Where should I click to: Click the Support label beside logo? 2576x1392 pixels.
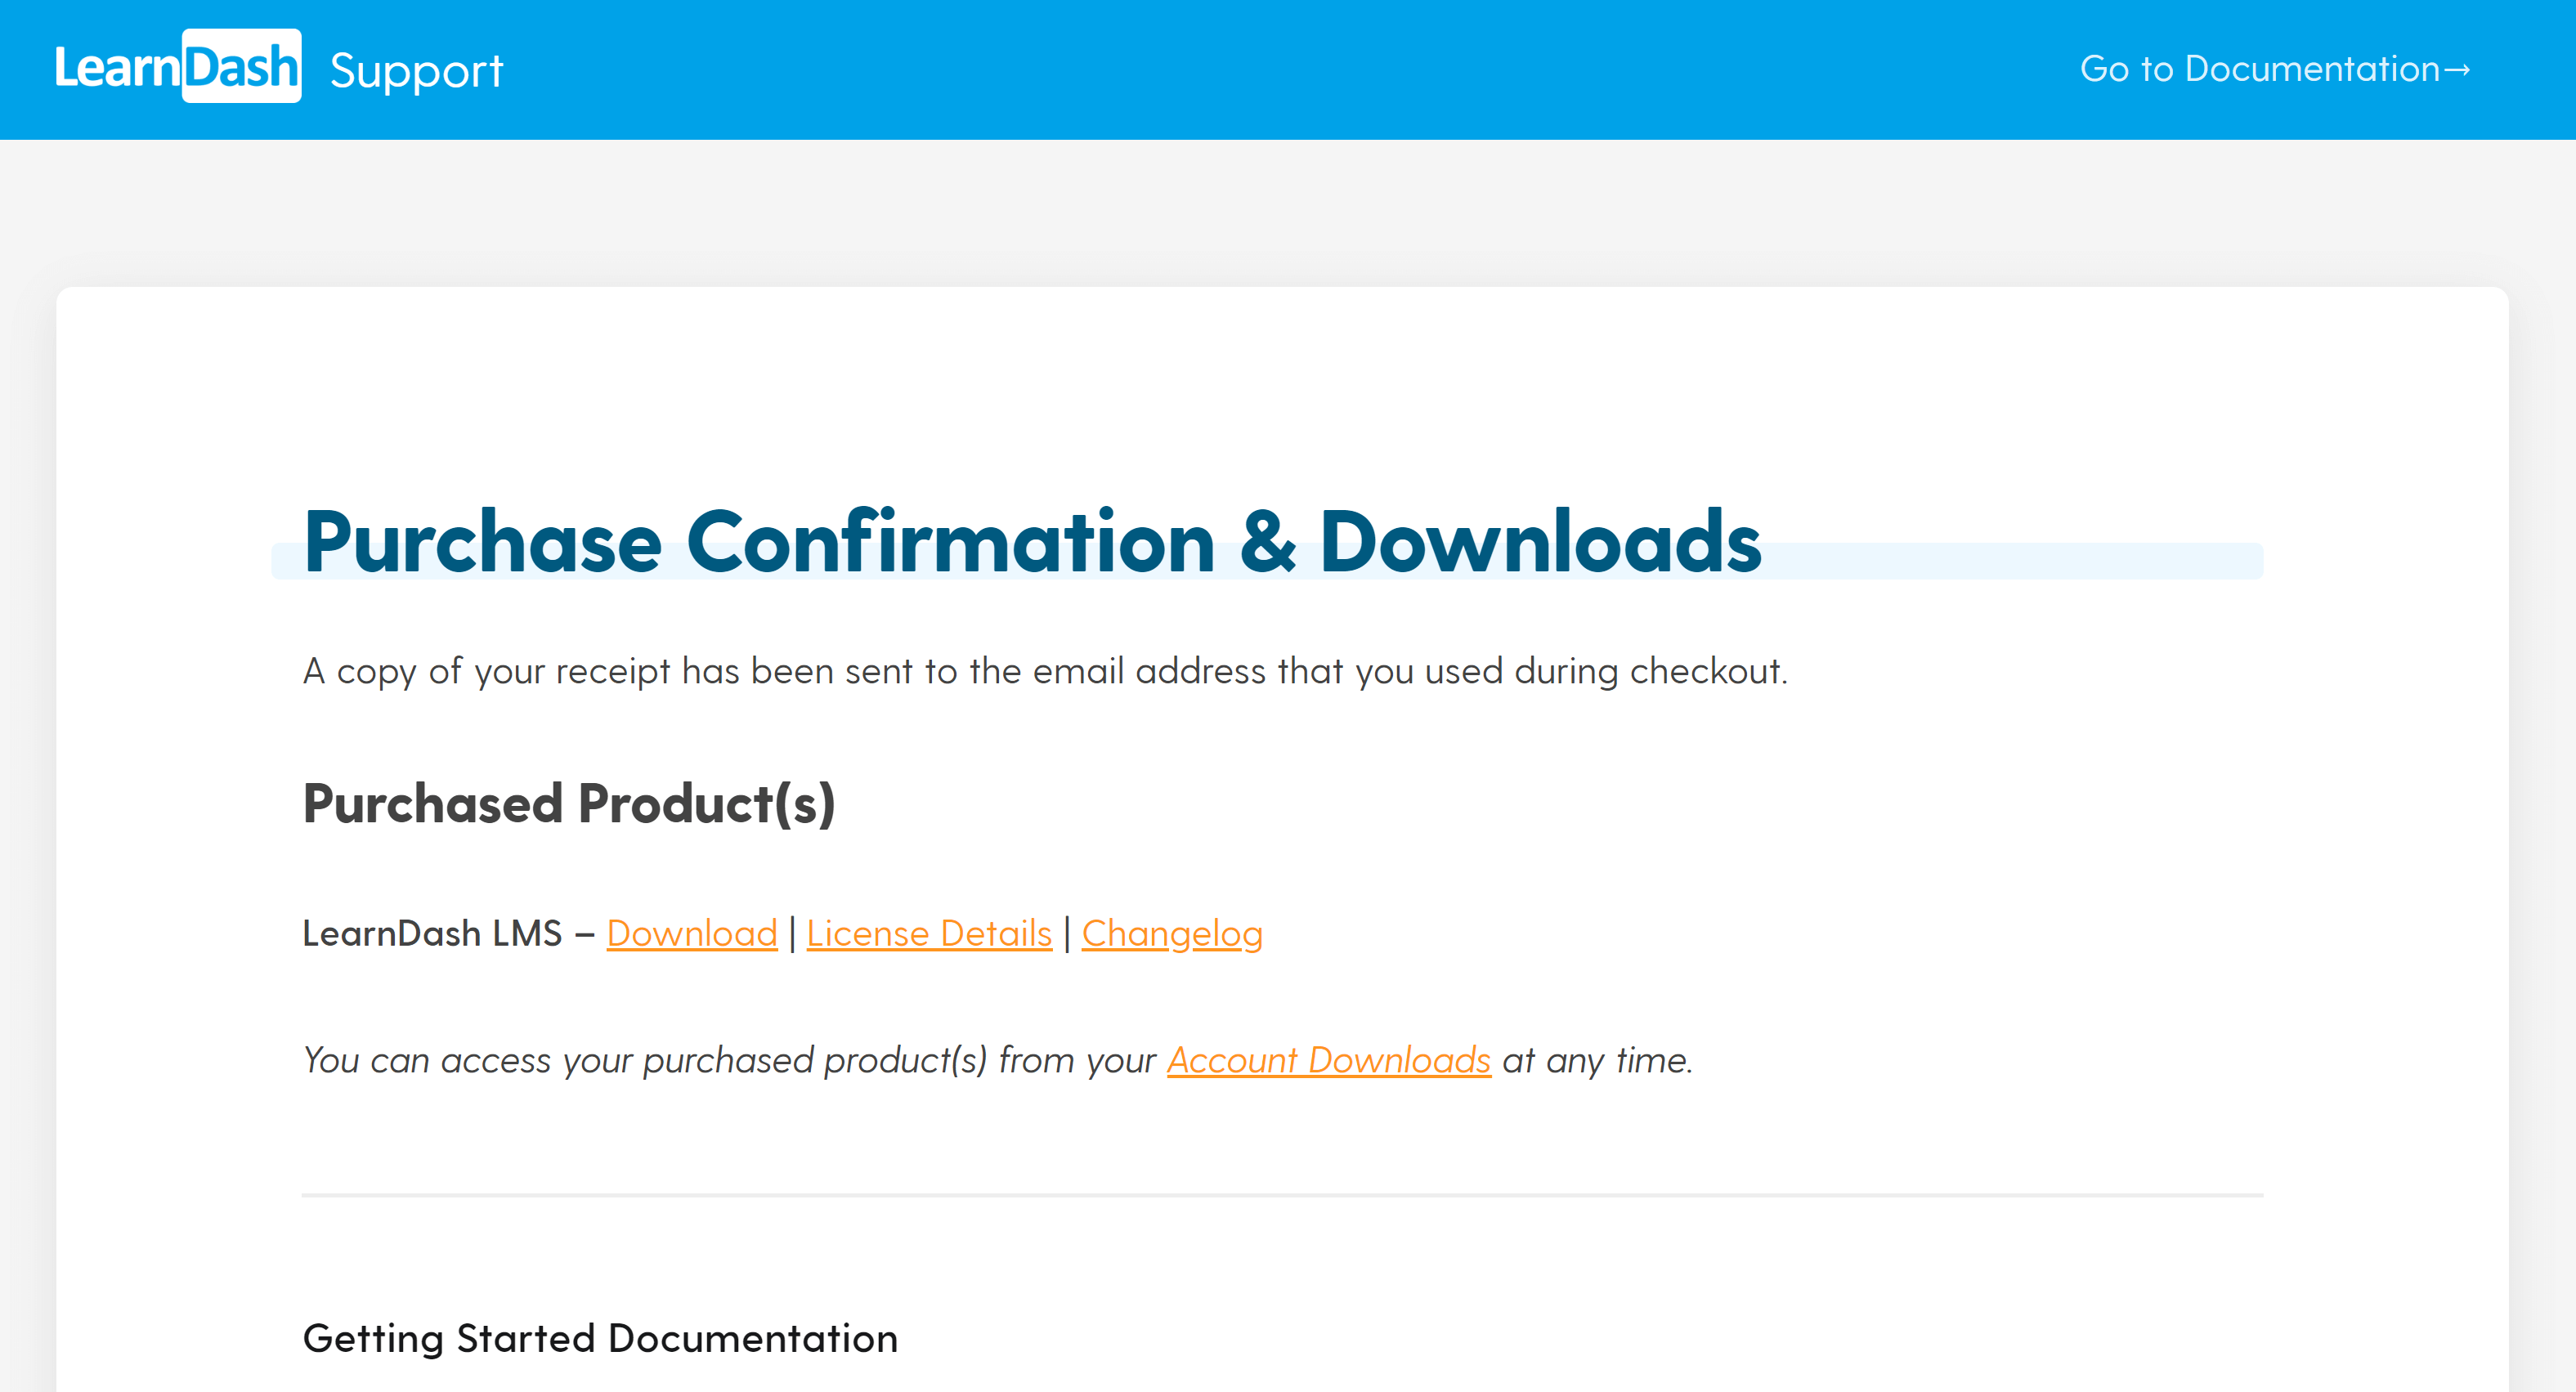[x=416, y=71]
